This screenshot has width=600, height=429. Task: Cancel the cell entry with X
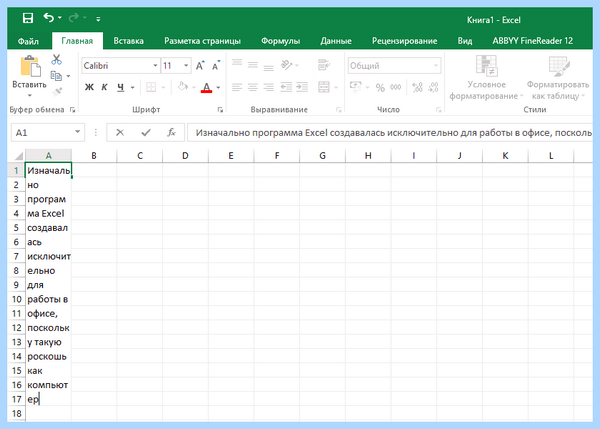[x=120, y=133]
